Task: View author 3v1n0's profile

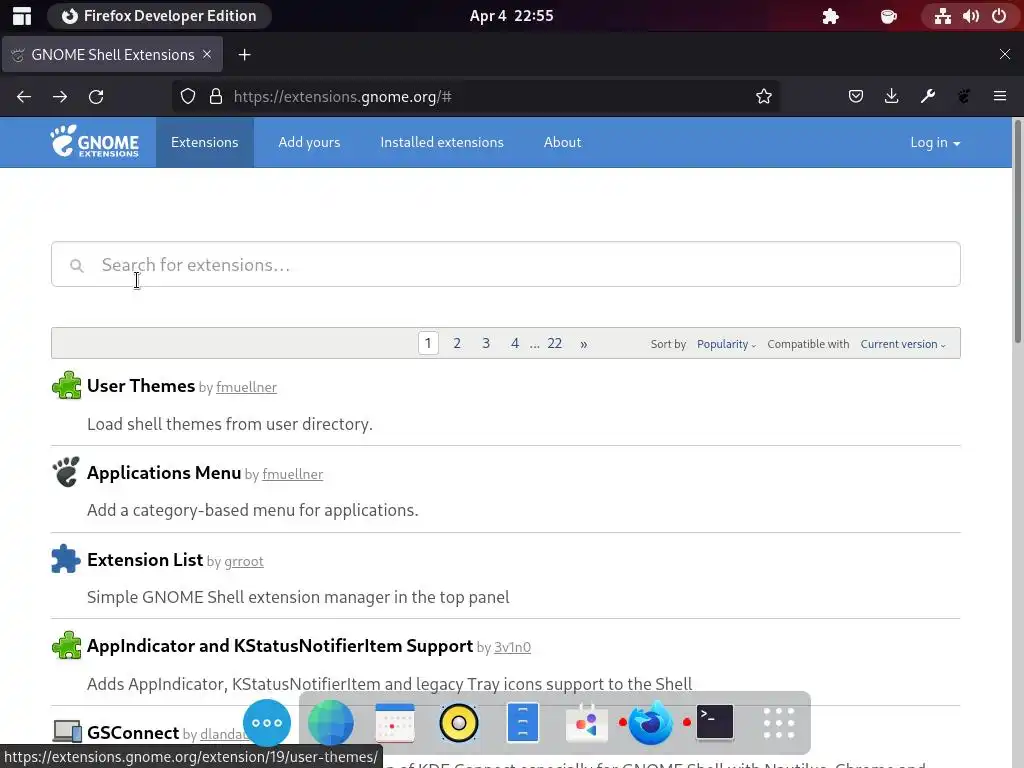Action: point(513,647)
